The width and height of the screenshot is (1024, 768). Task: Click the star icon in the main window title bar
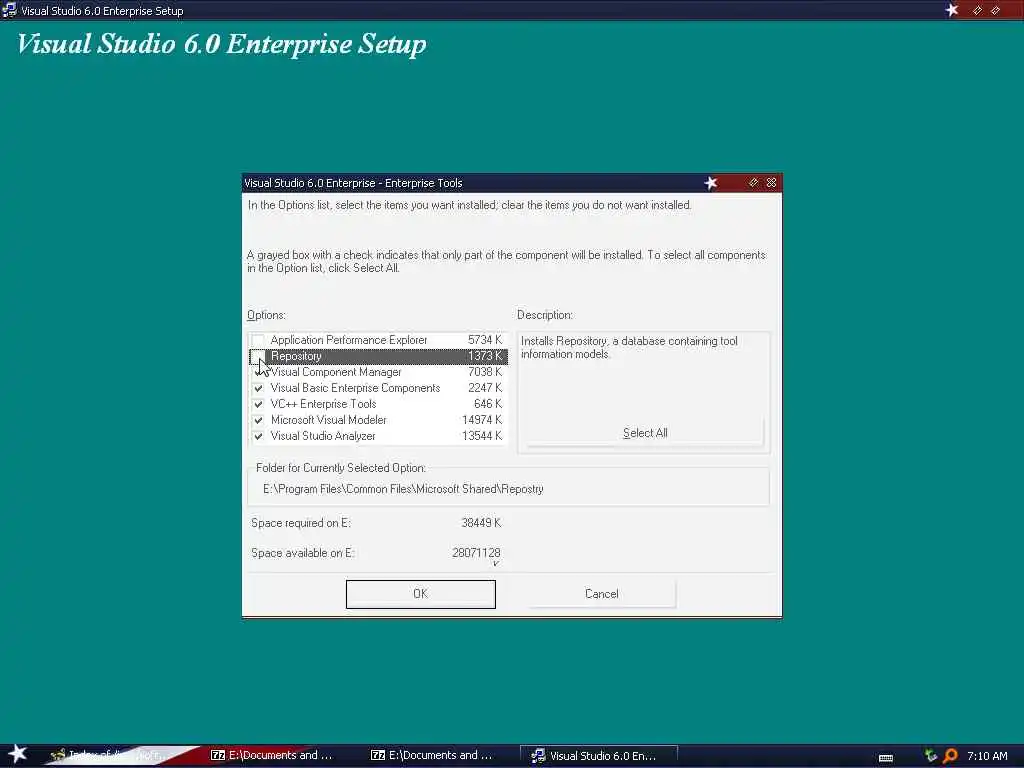952,10
